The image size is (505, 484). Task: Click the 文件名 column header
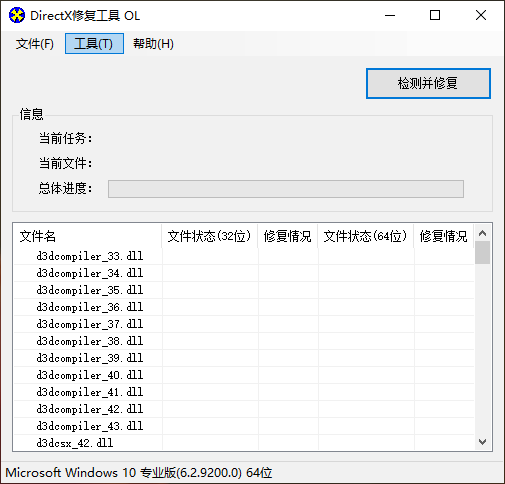coord(87,236)
